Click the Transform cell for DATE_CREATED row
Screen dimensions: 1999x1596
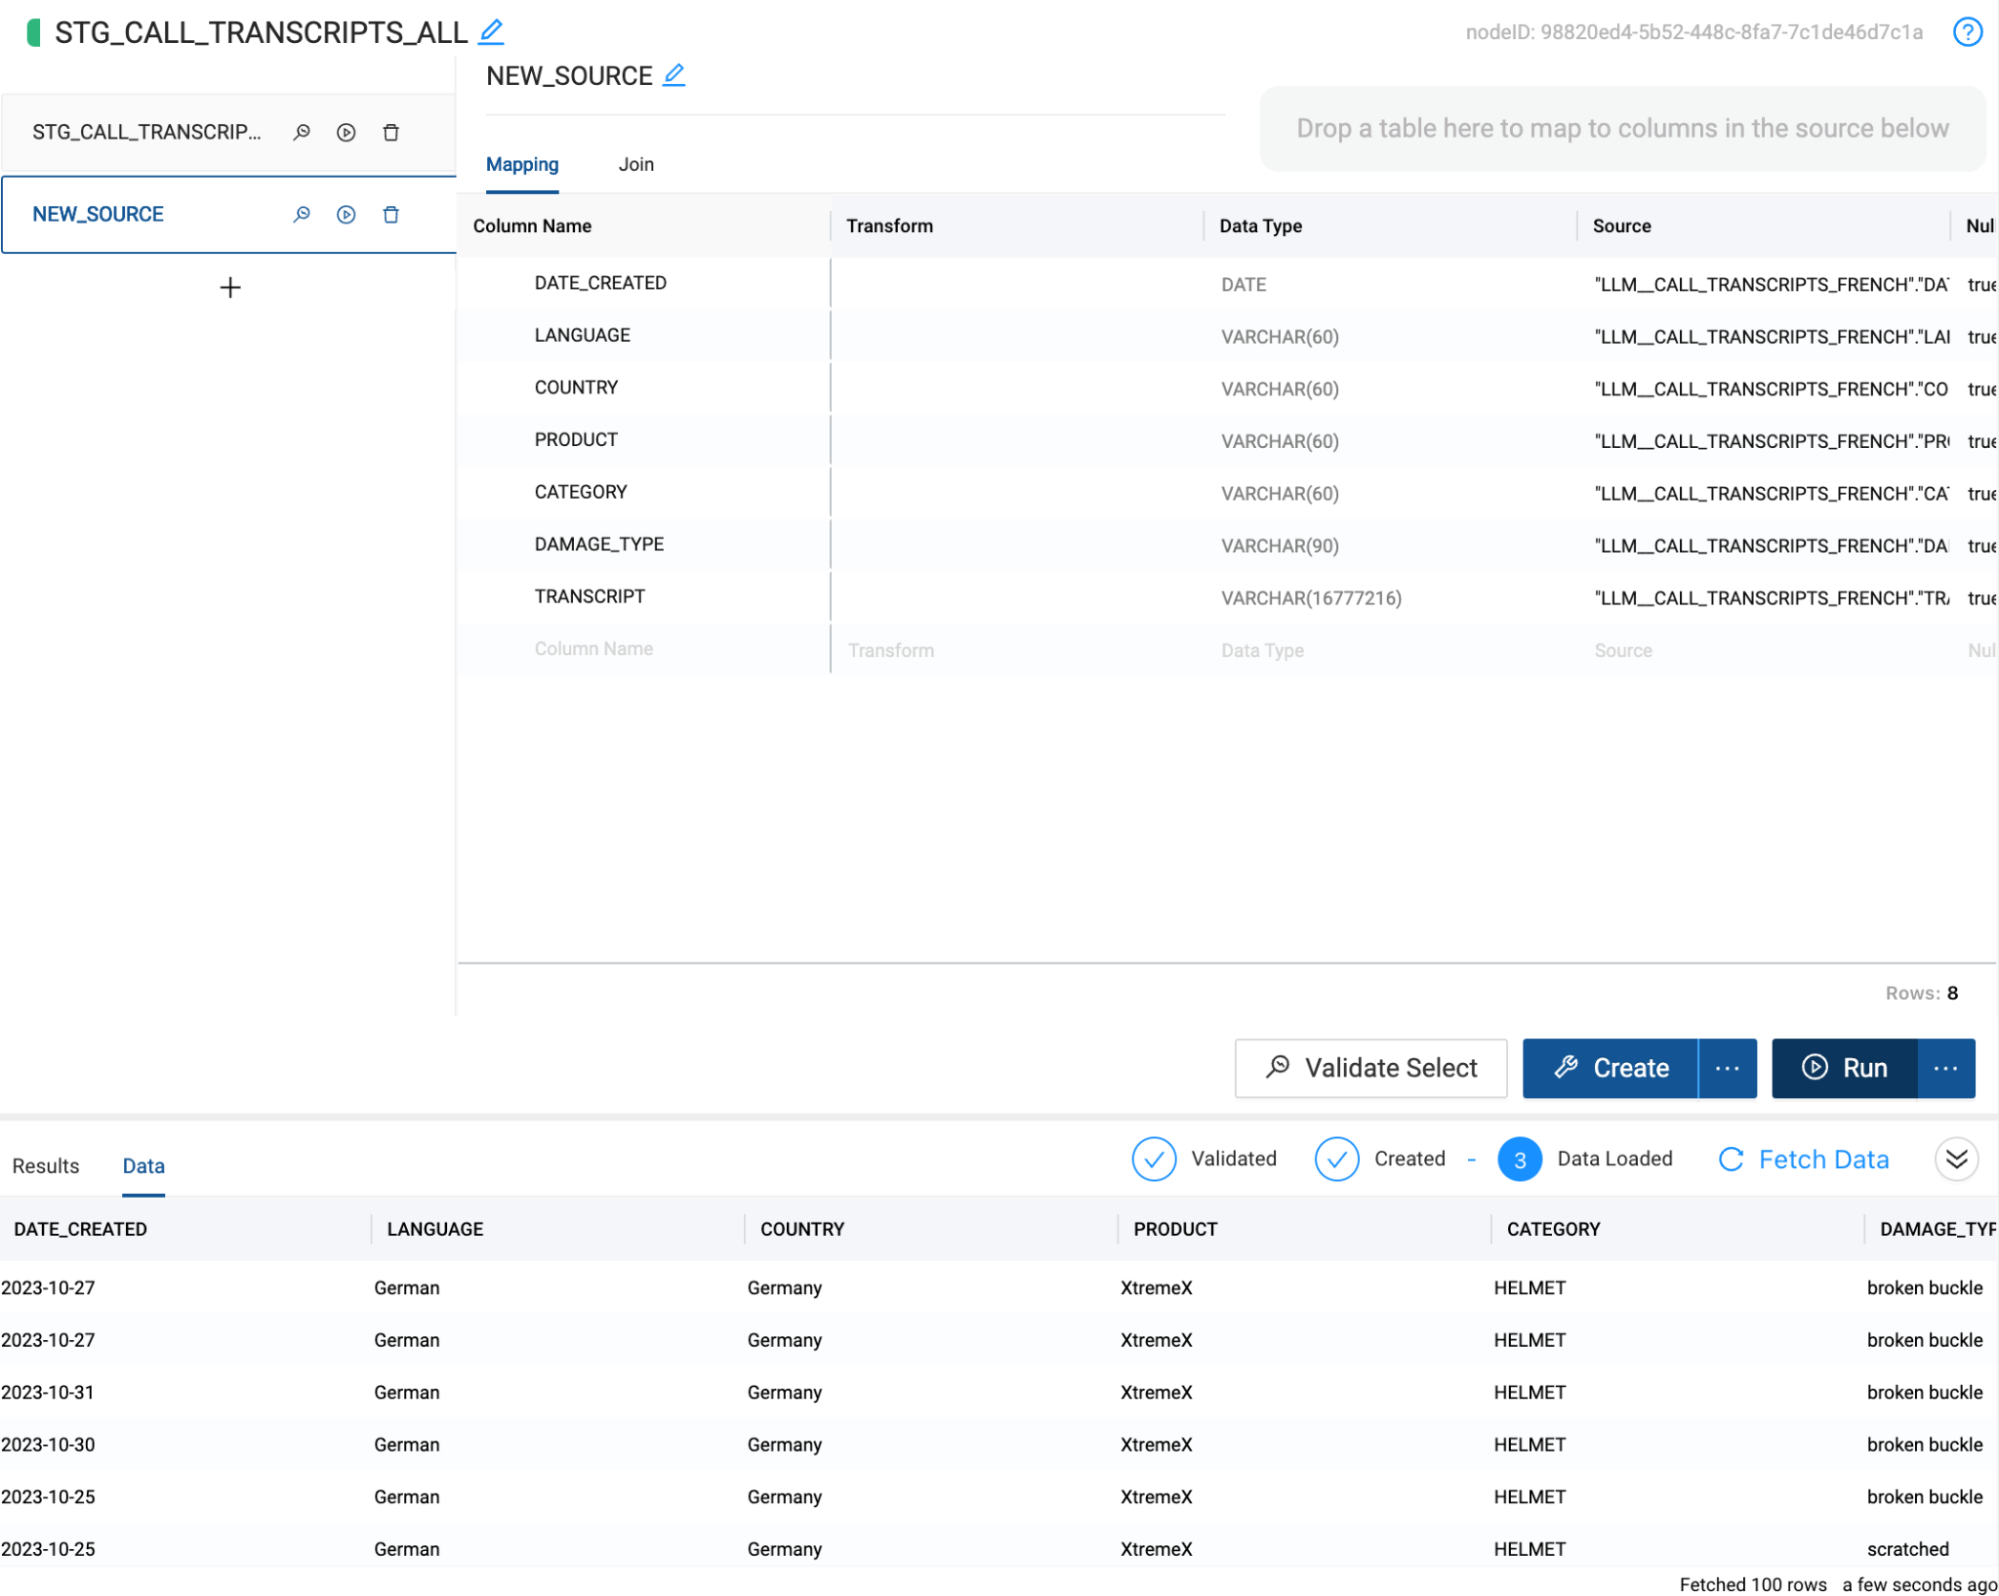coord(1017,284)
